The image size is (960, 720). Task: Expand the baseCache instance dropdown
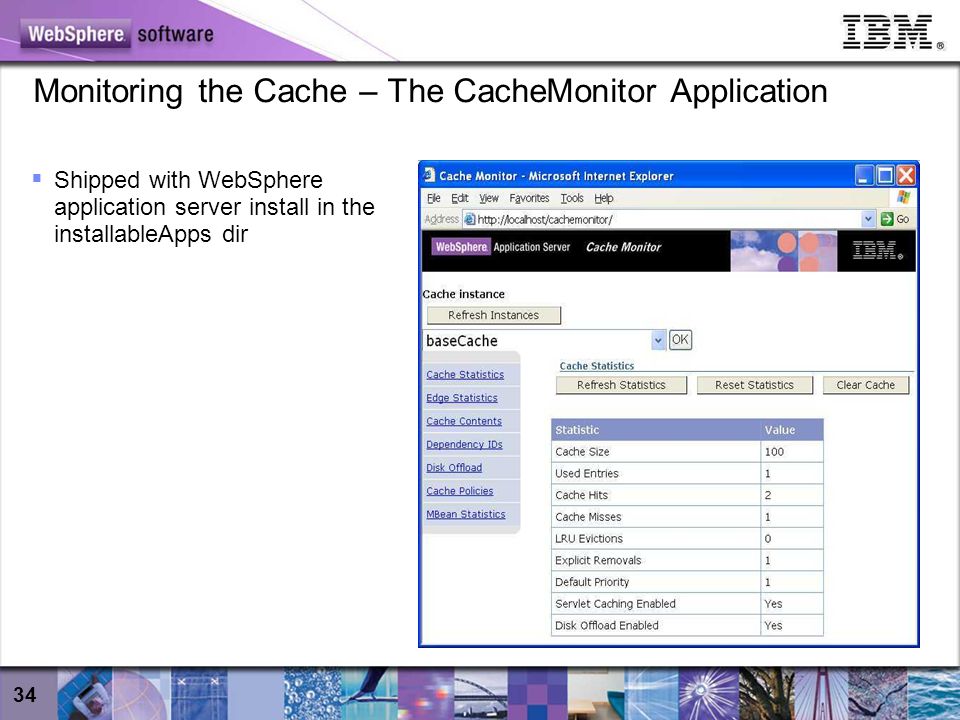tap(658, 340)
